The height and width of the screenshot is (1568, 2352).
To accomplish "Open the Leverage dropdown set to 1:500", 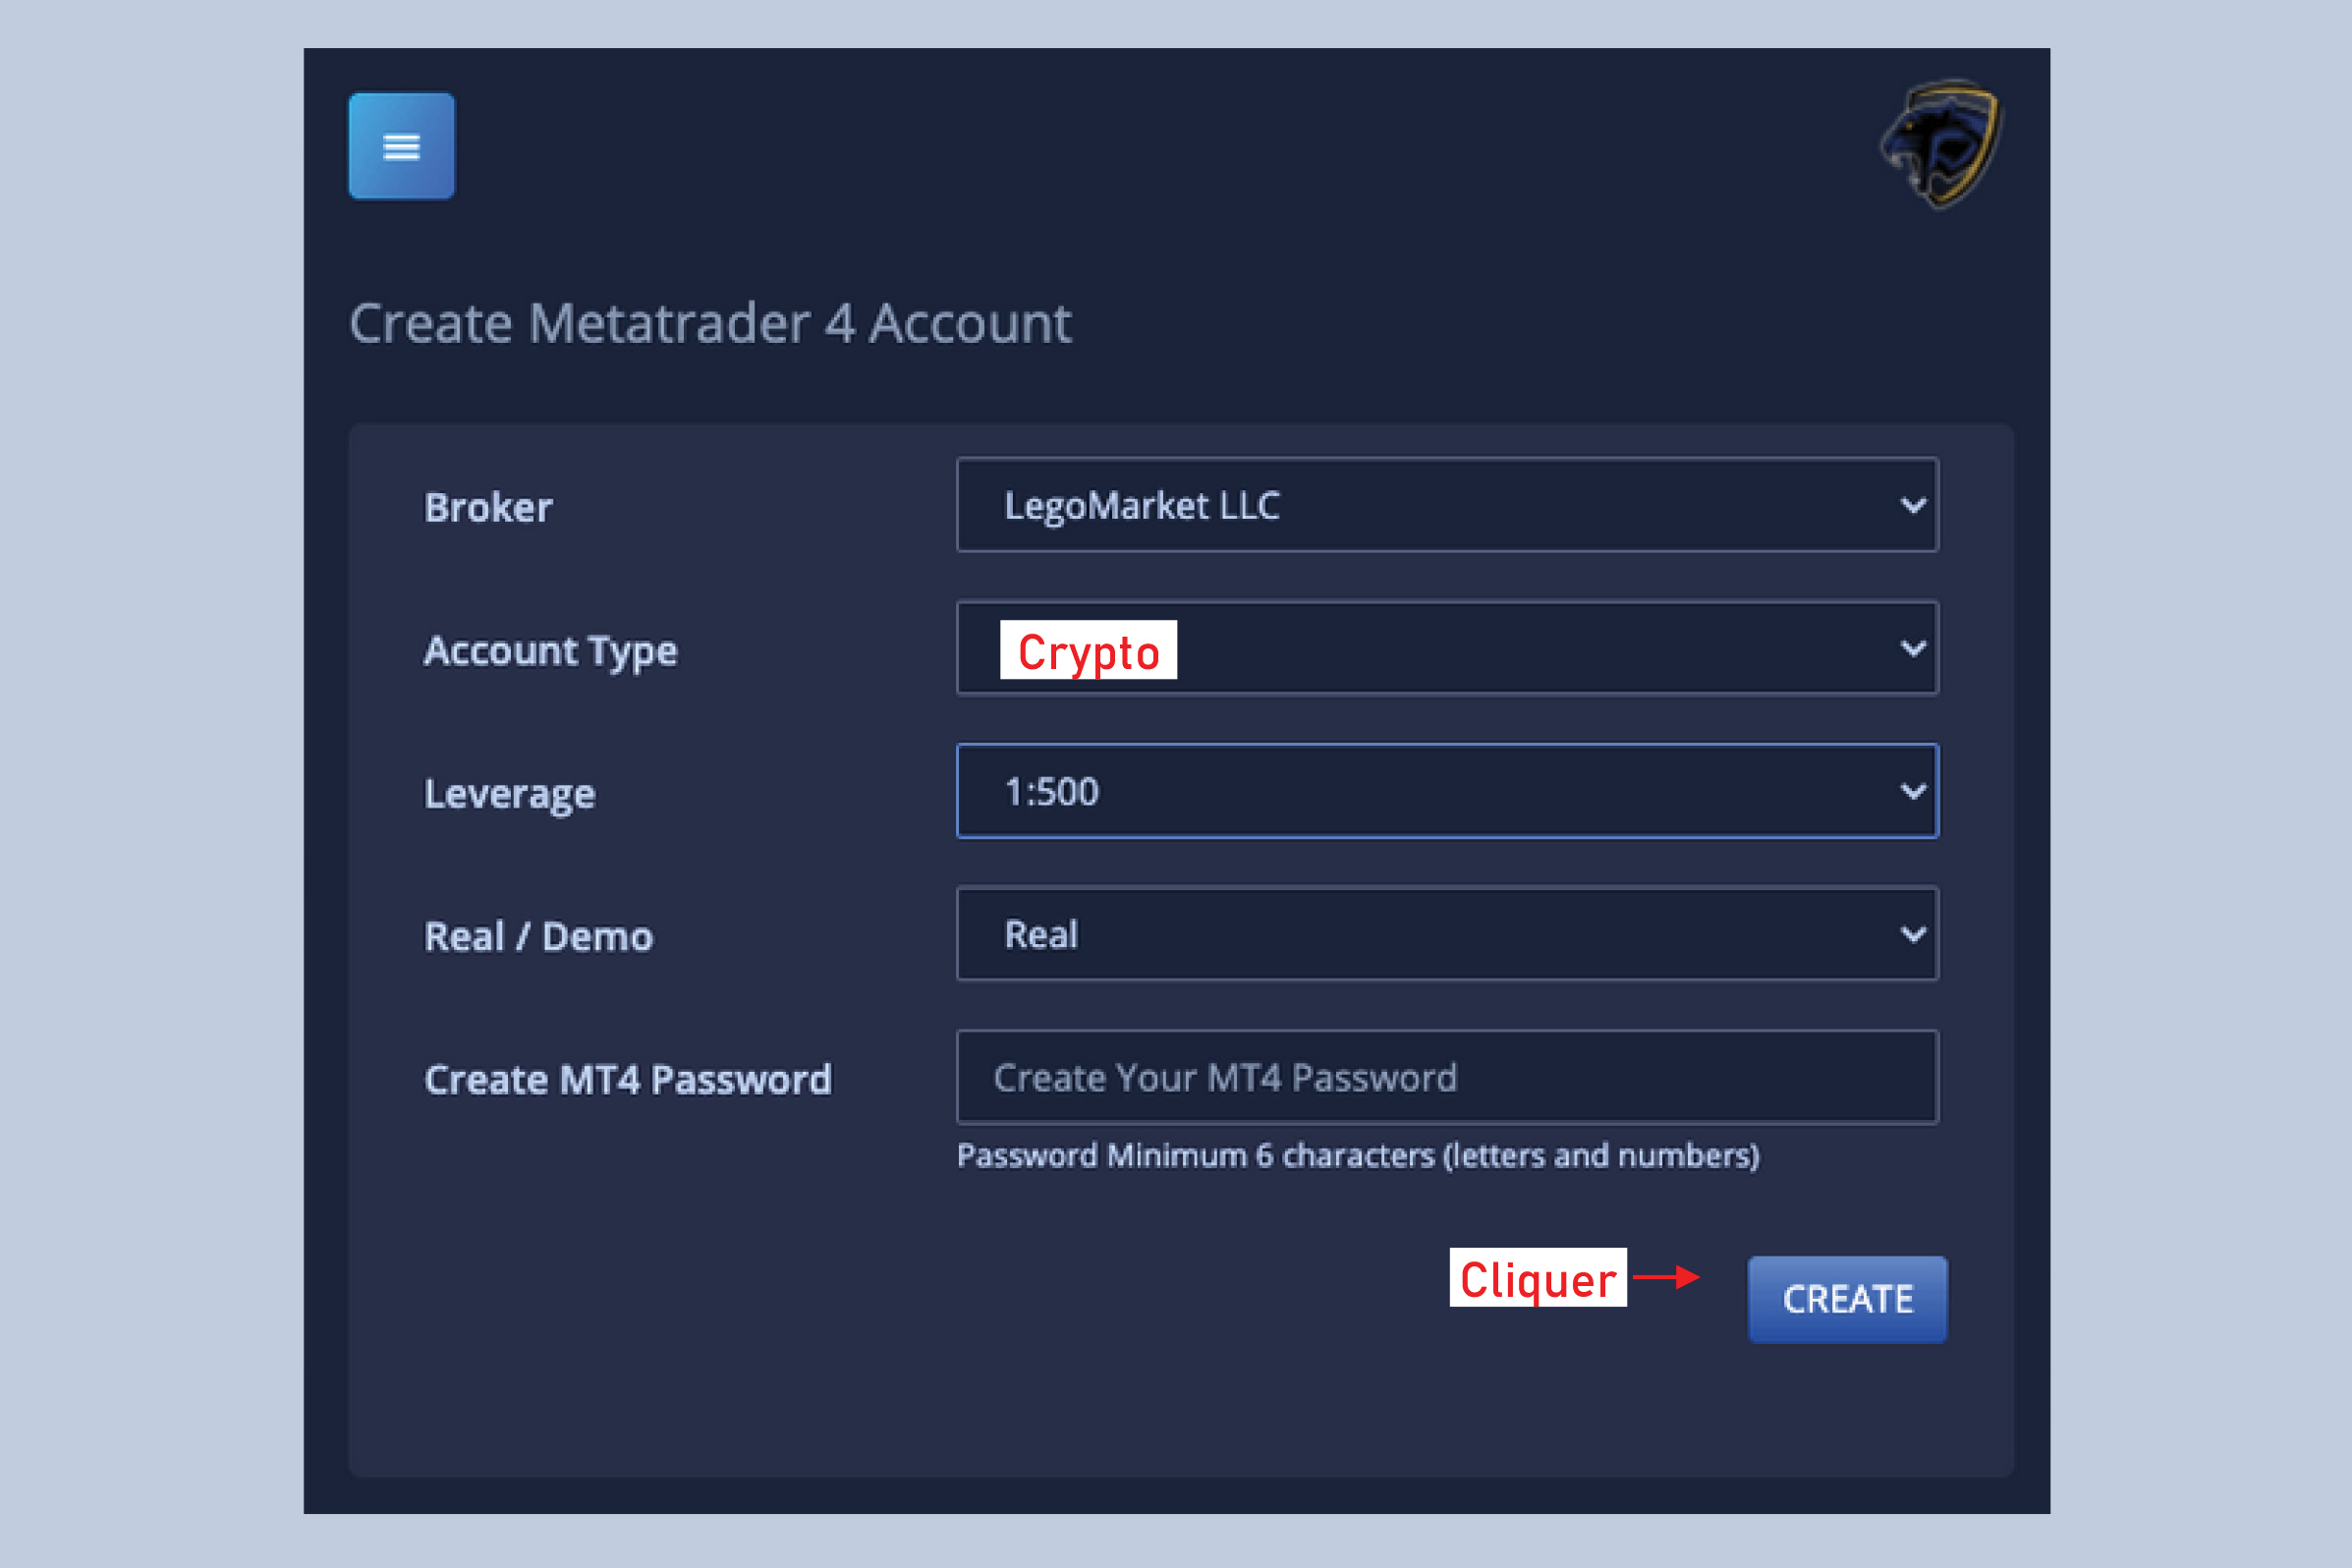I will tap(1447, 791).
